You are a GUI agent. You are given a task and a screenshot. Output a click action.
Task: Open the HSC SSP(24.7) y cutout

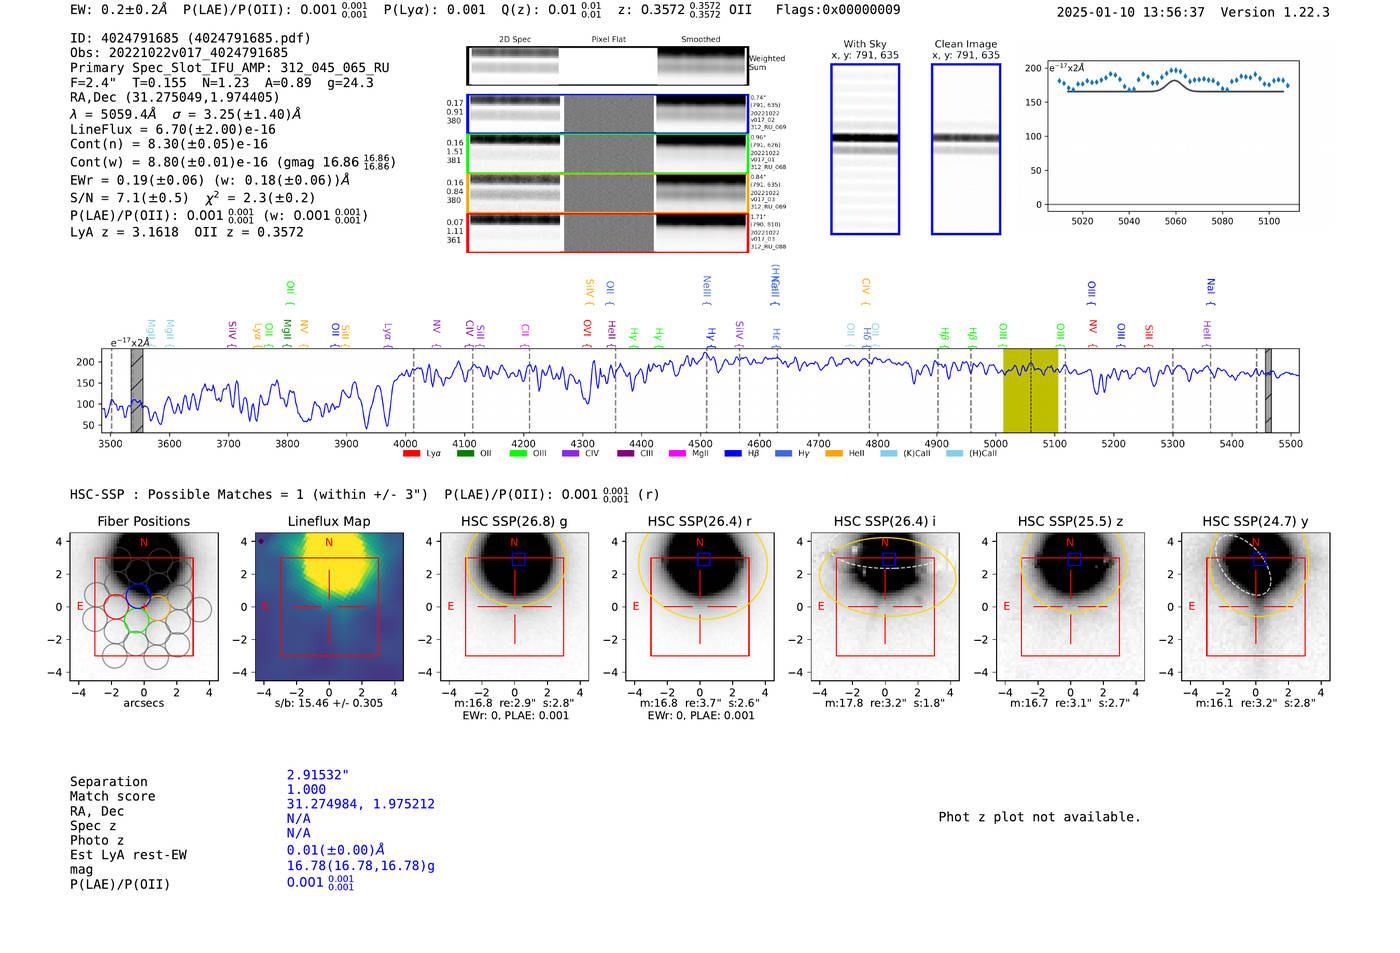click(1256, 606)
